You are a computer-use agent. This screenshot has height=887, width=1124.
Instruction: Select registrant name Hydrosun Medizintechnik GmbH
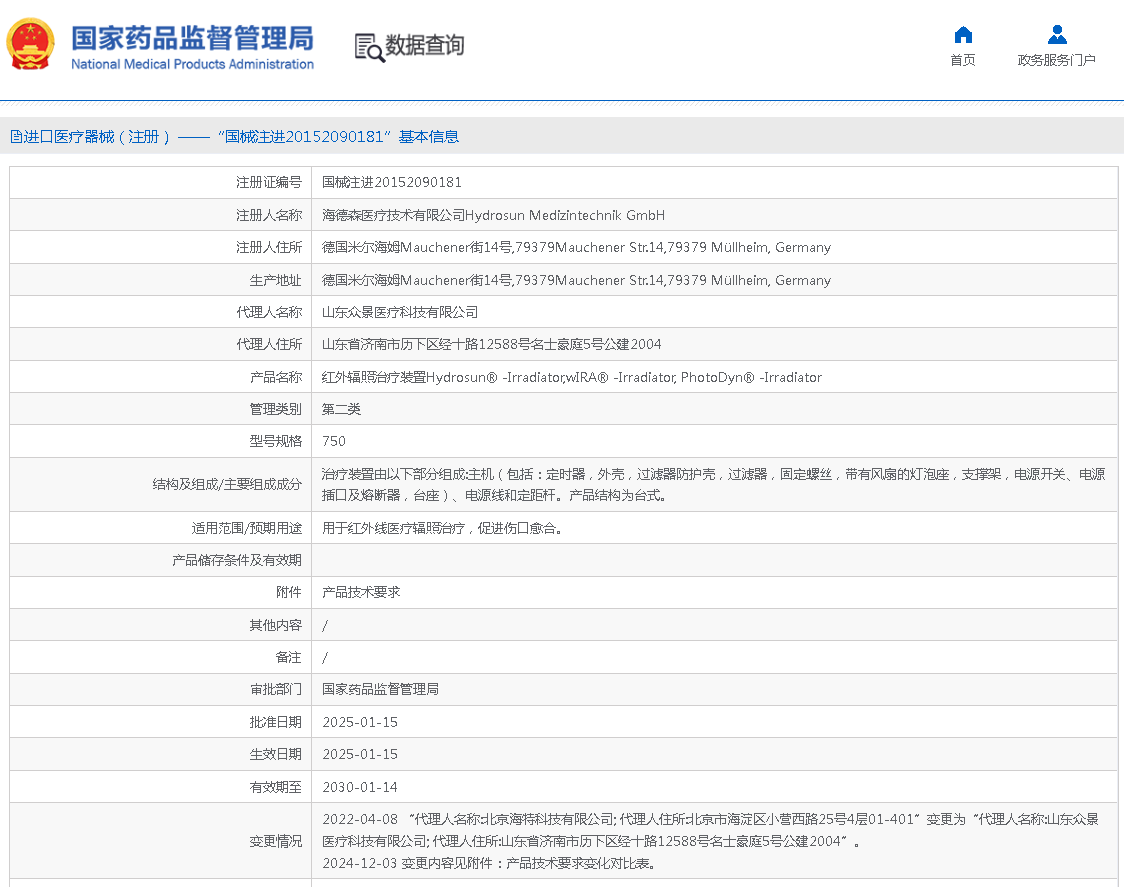565,215
